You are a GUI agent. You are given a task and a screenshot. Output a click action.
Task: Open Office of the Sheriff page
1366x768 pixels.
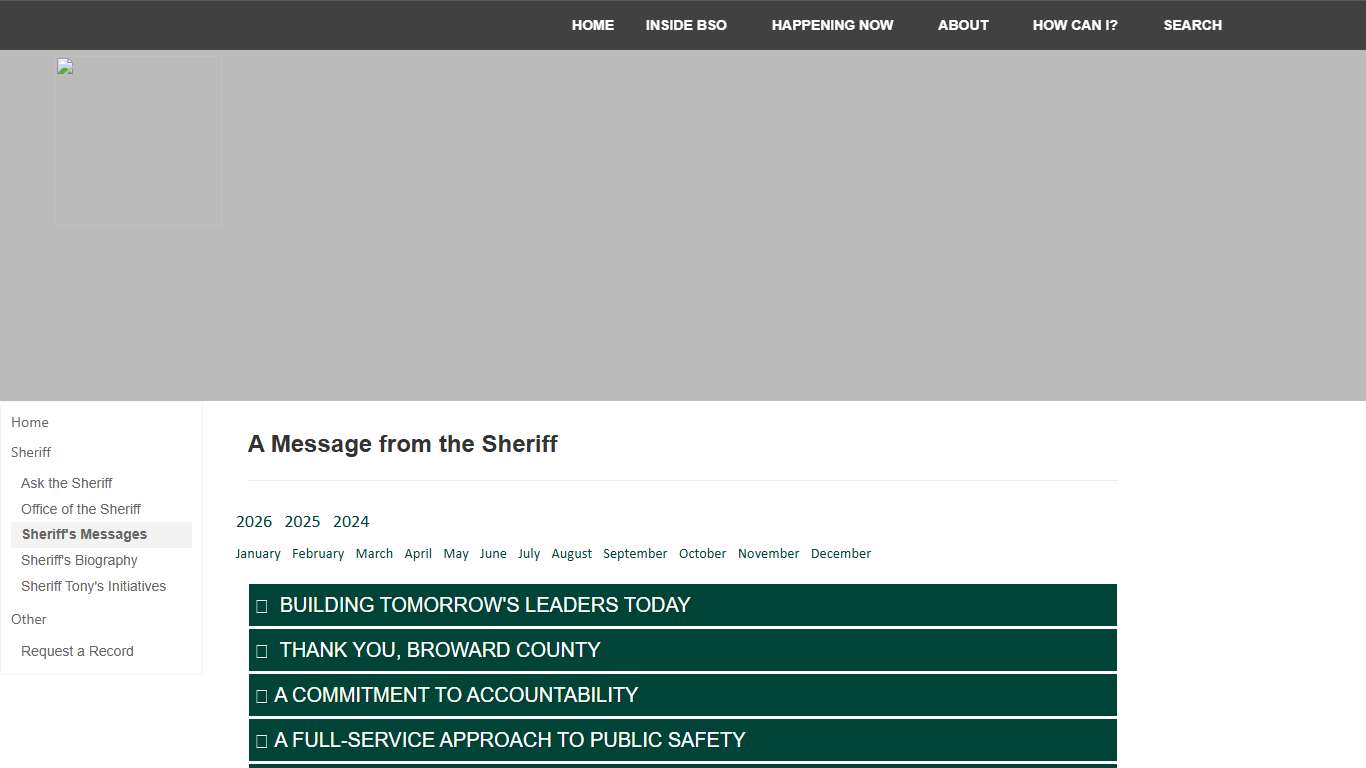(x=80, y=509)
